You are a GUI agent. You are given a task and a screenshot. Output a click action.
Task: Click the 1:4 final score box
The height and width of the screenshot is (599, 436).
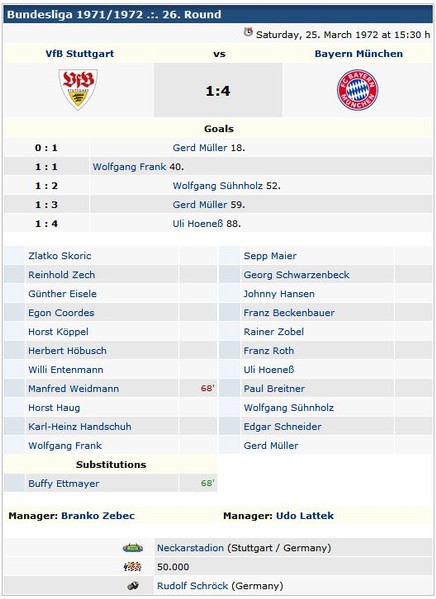pyautogui.click(x=218, y=90)
